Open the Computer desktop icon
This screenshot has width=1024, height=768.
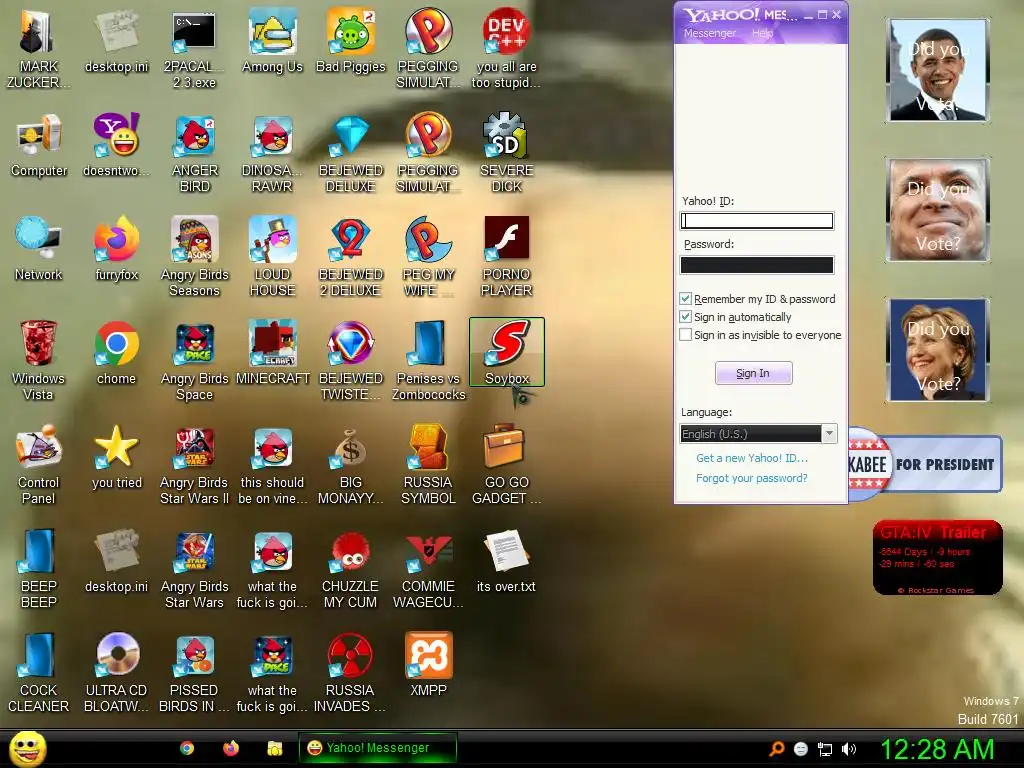(39, 145)
